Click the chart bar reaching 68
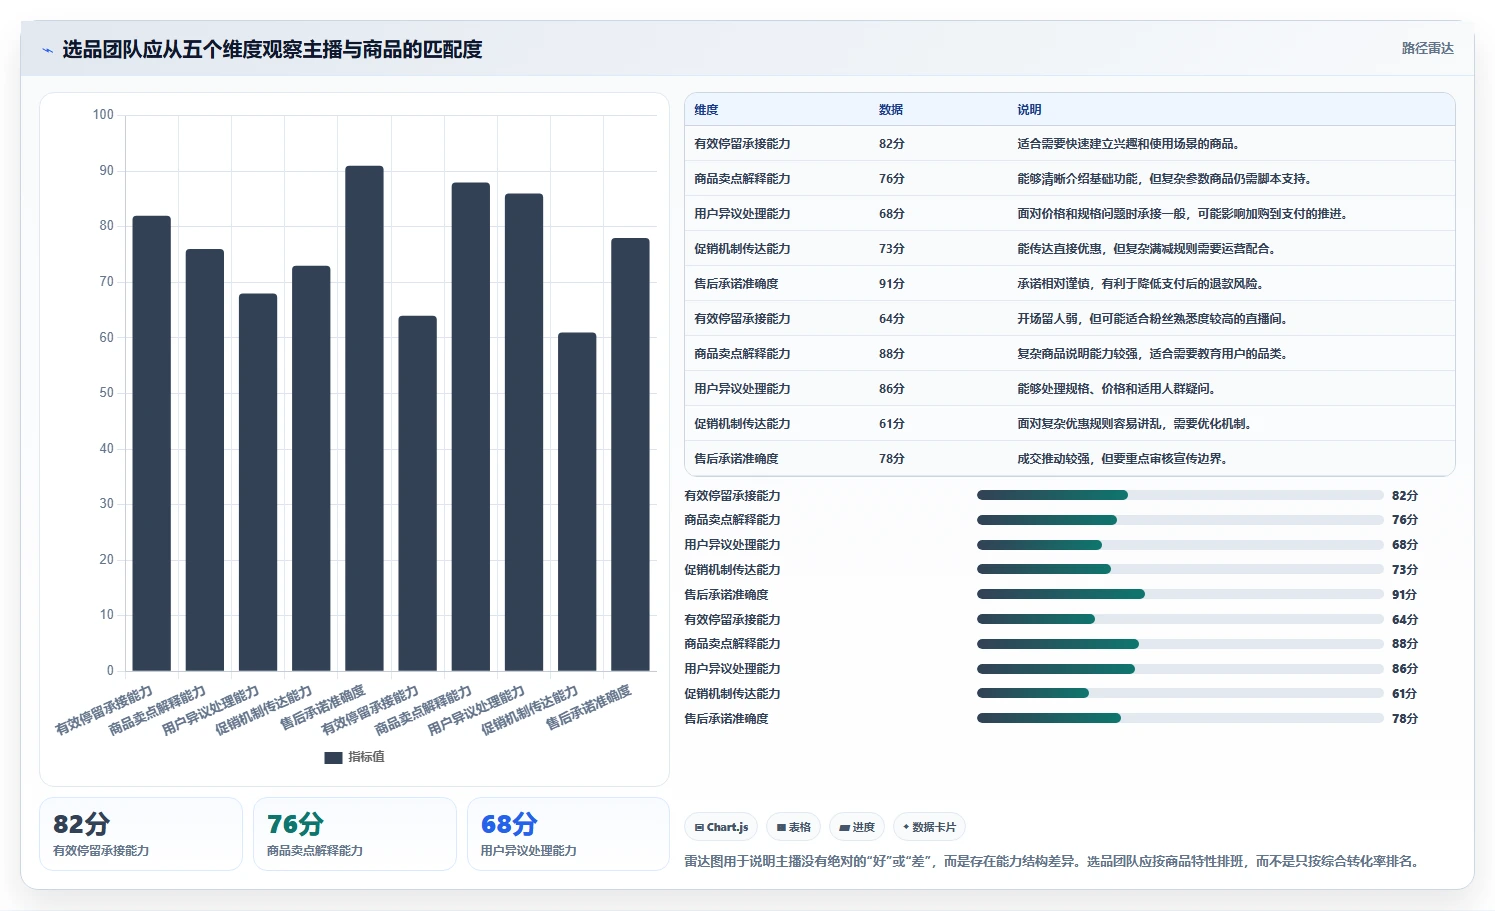 [258, 482]
